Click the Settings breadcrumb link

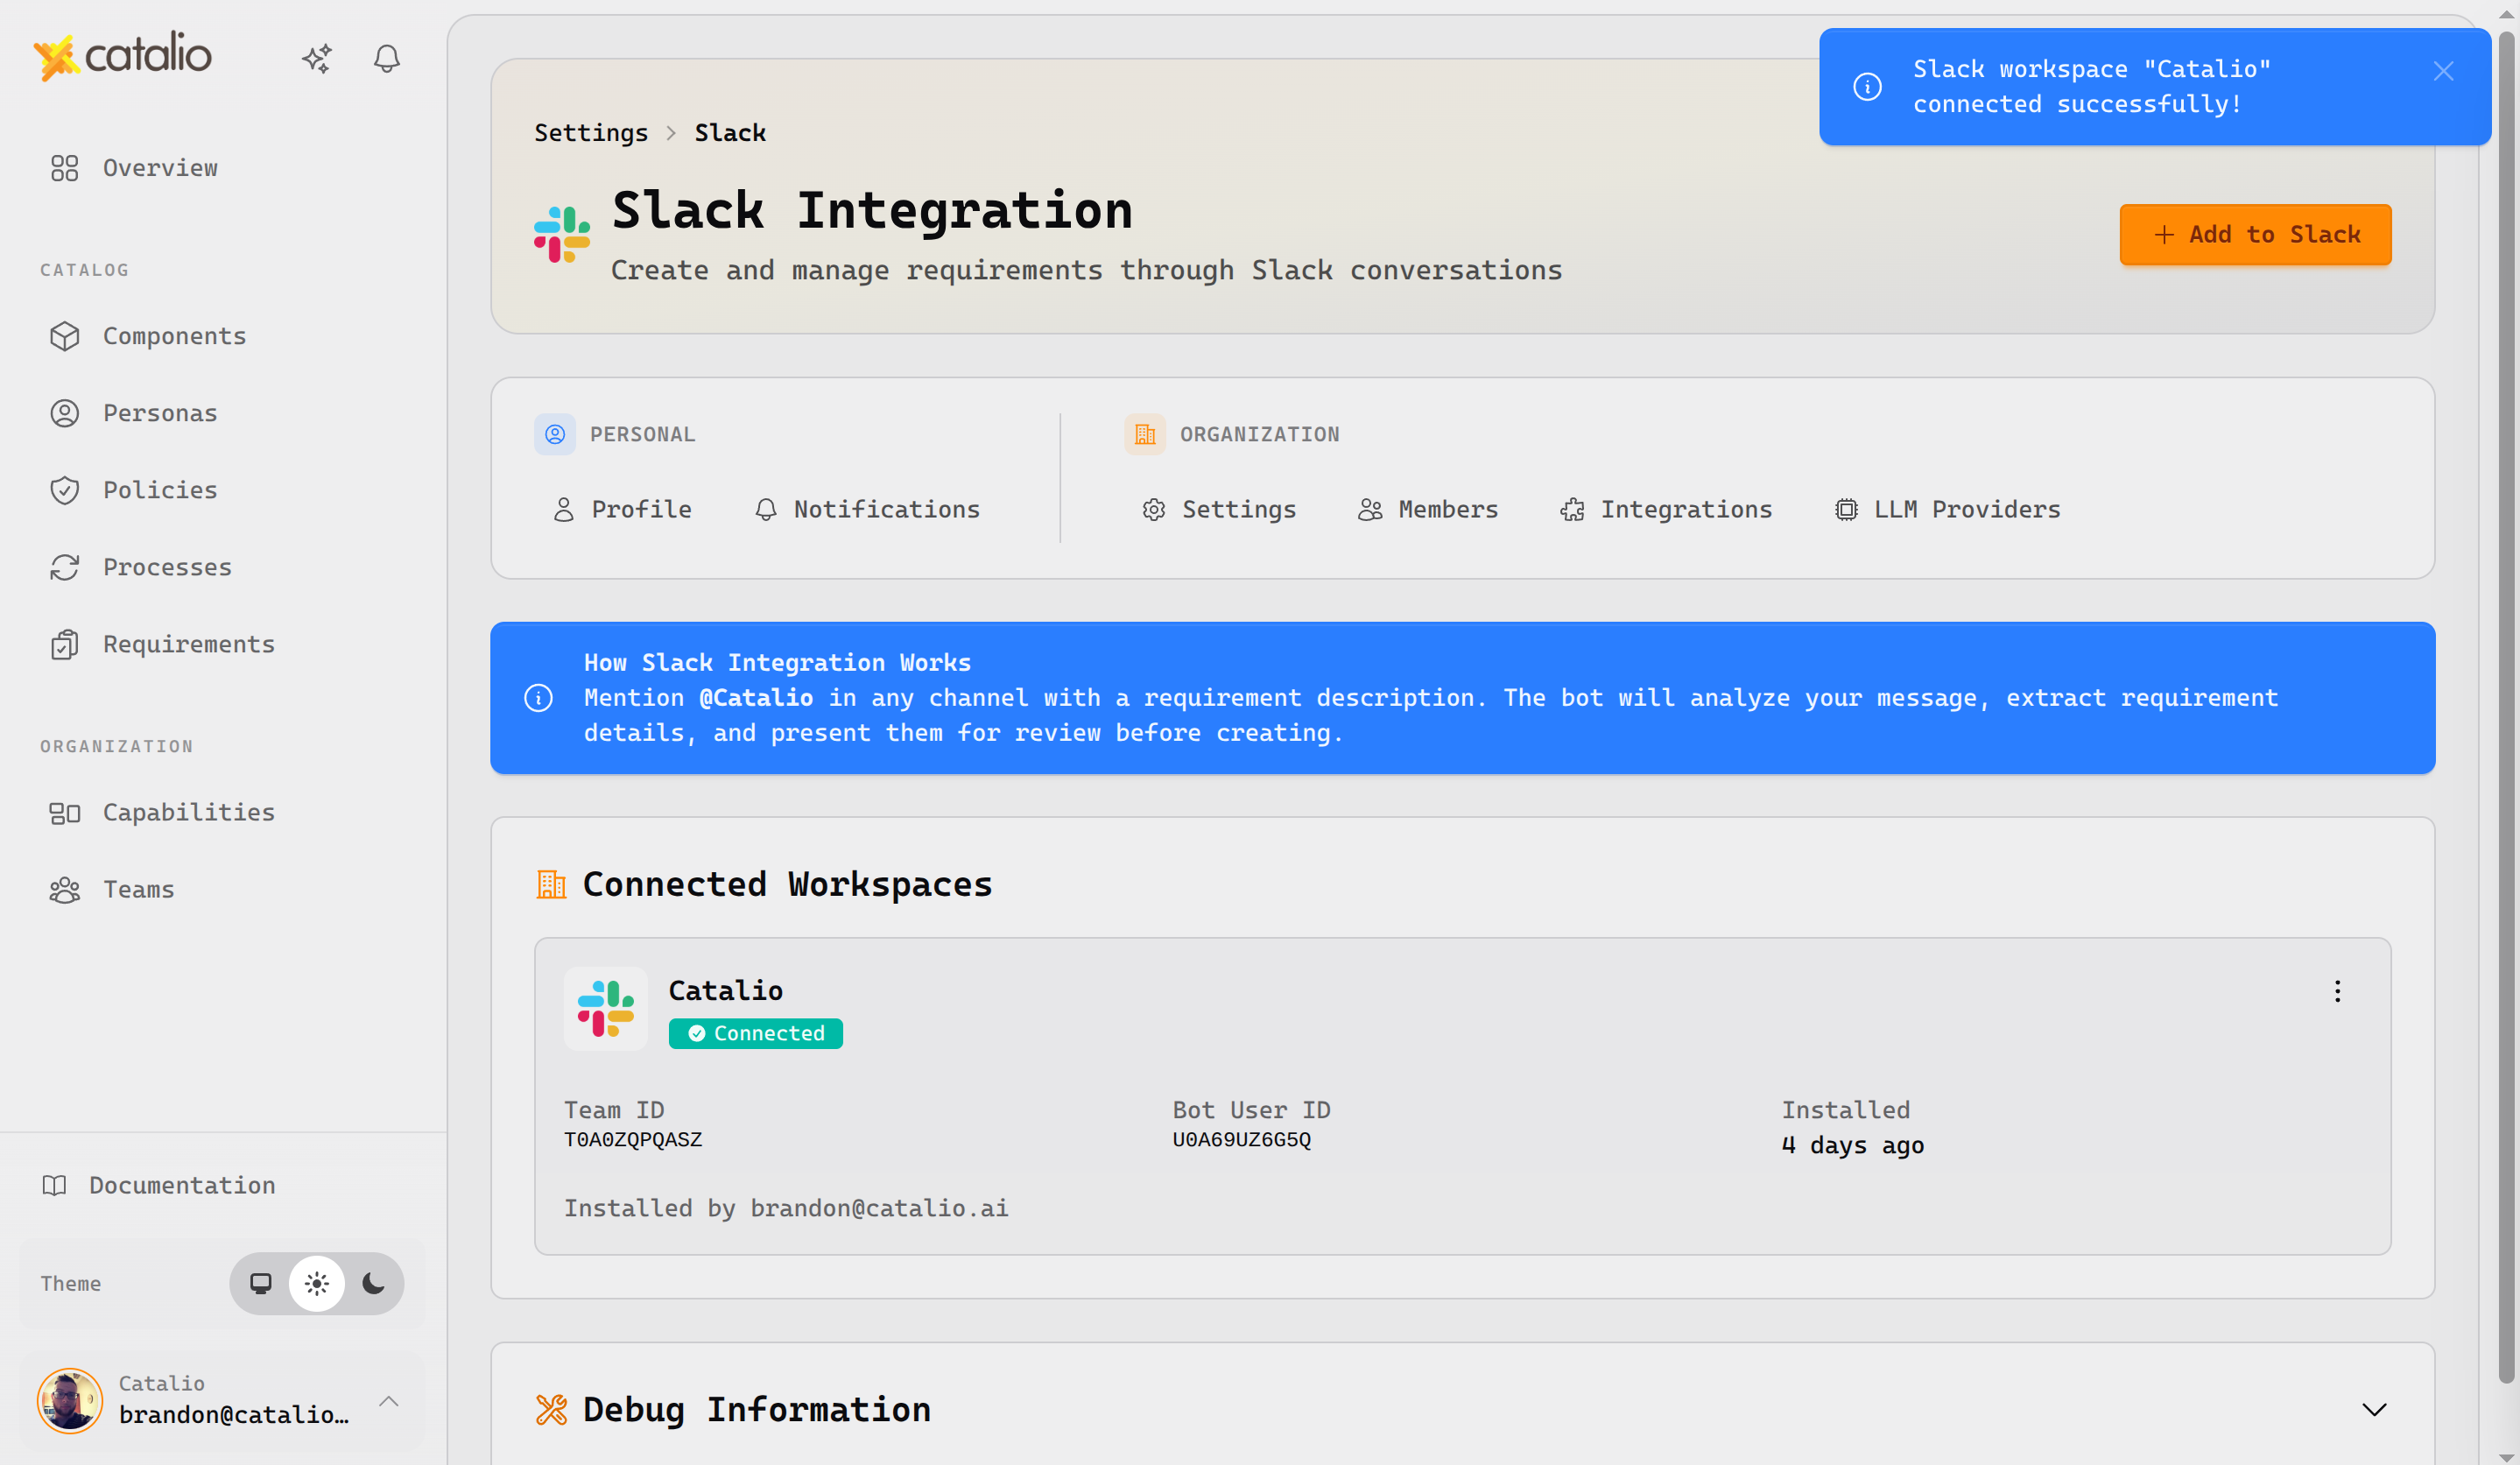(590, 133)
